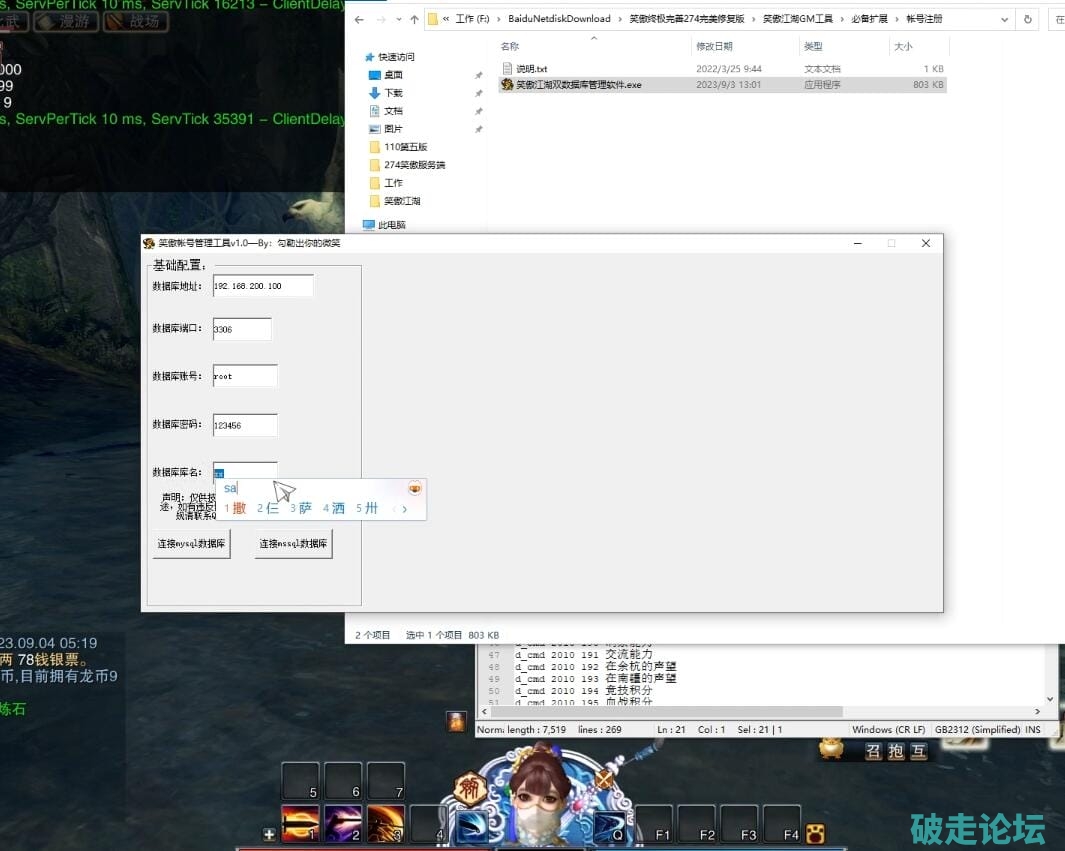Focus the 数据库地址 IP address field

[x=263, y=286]
